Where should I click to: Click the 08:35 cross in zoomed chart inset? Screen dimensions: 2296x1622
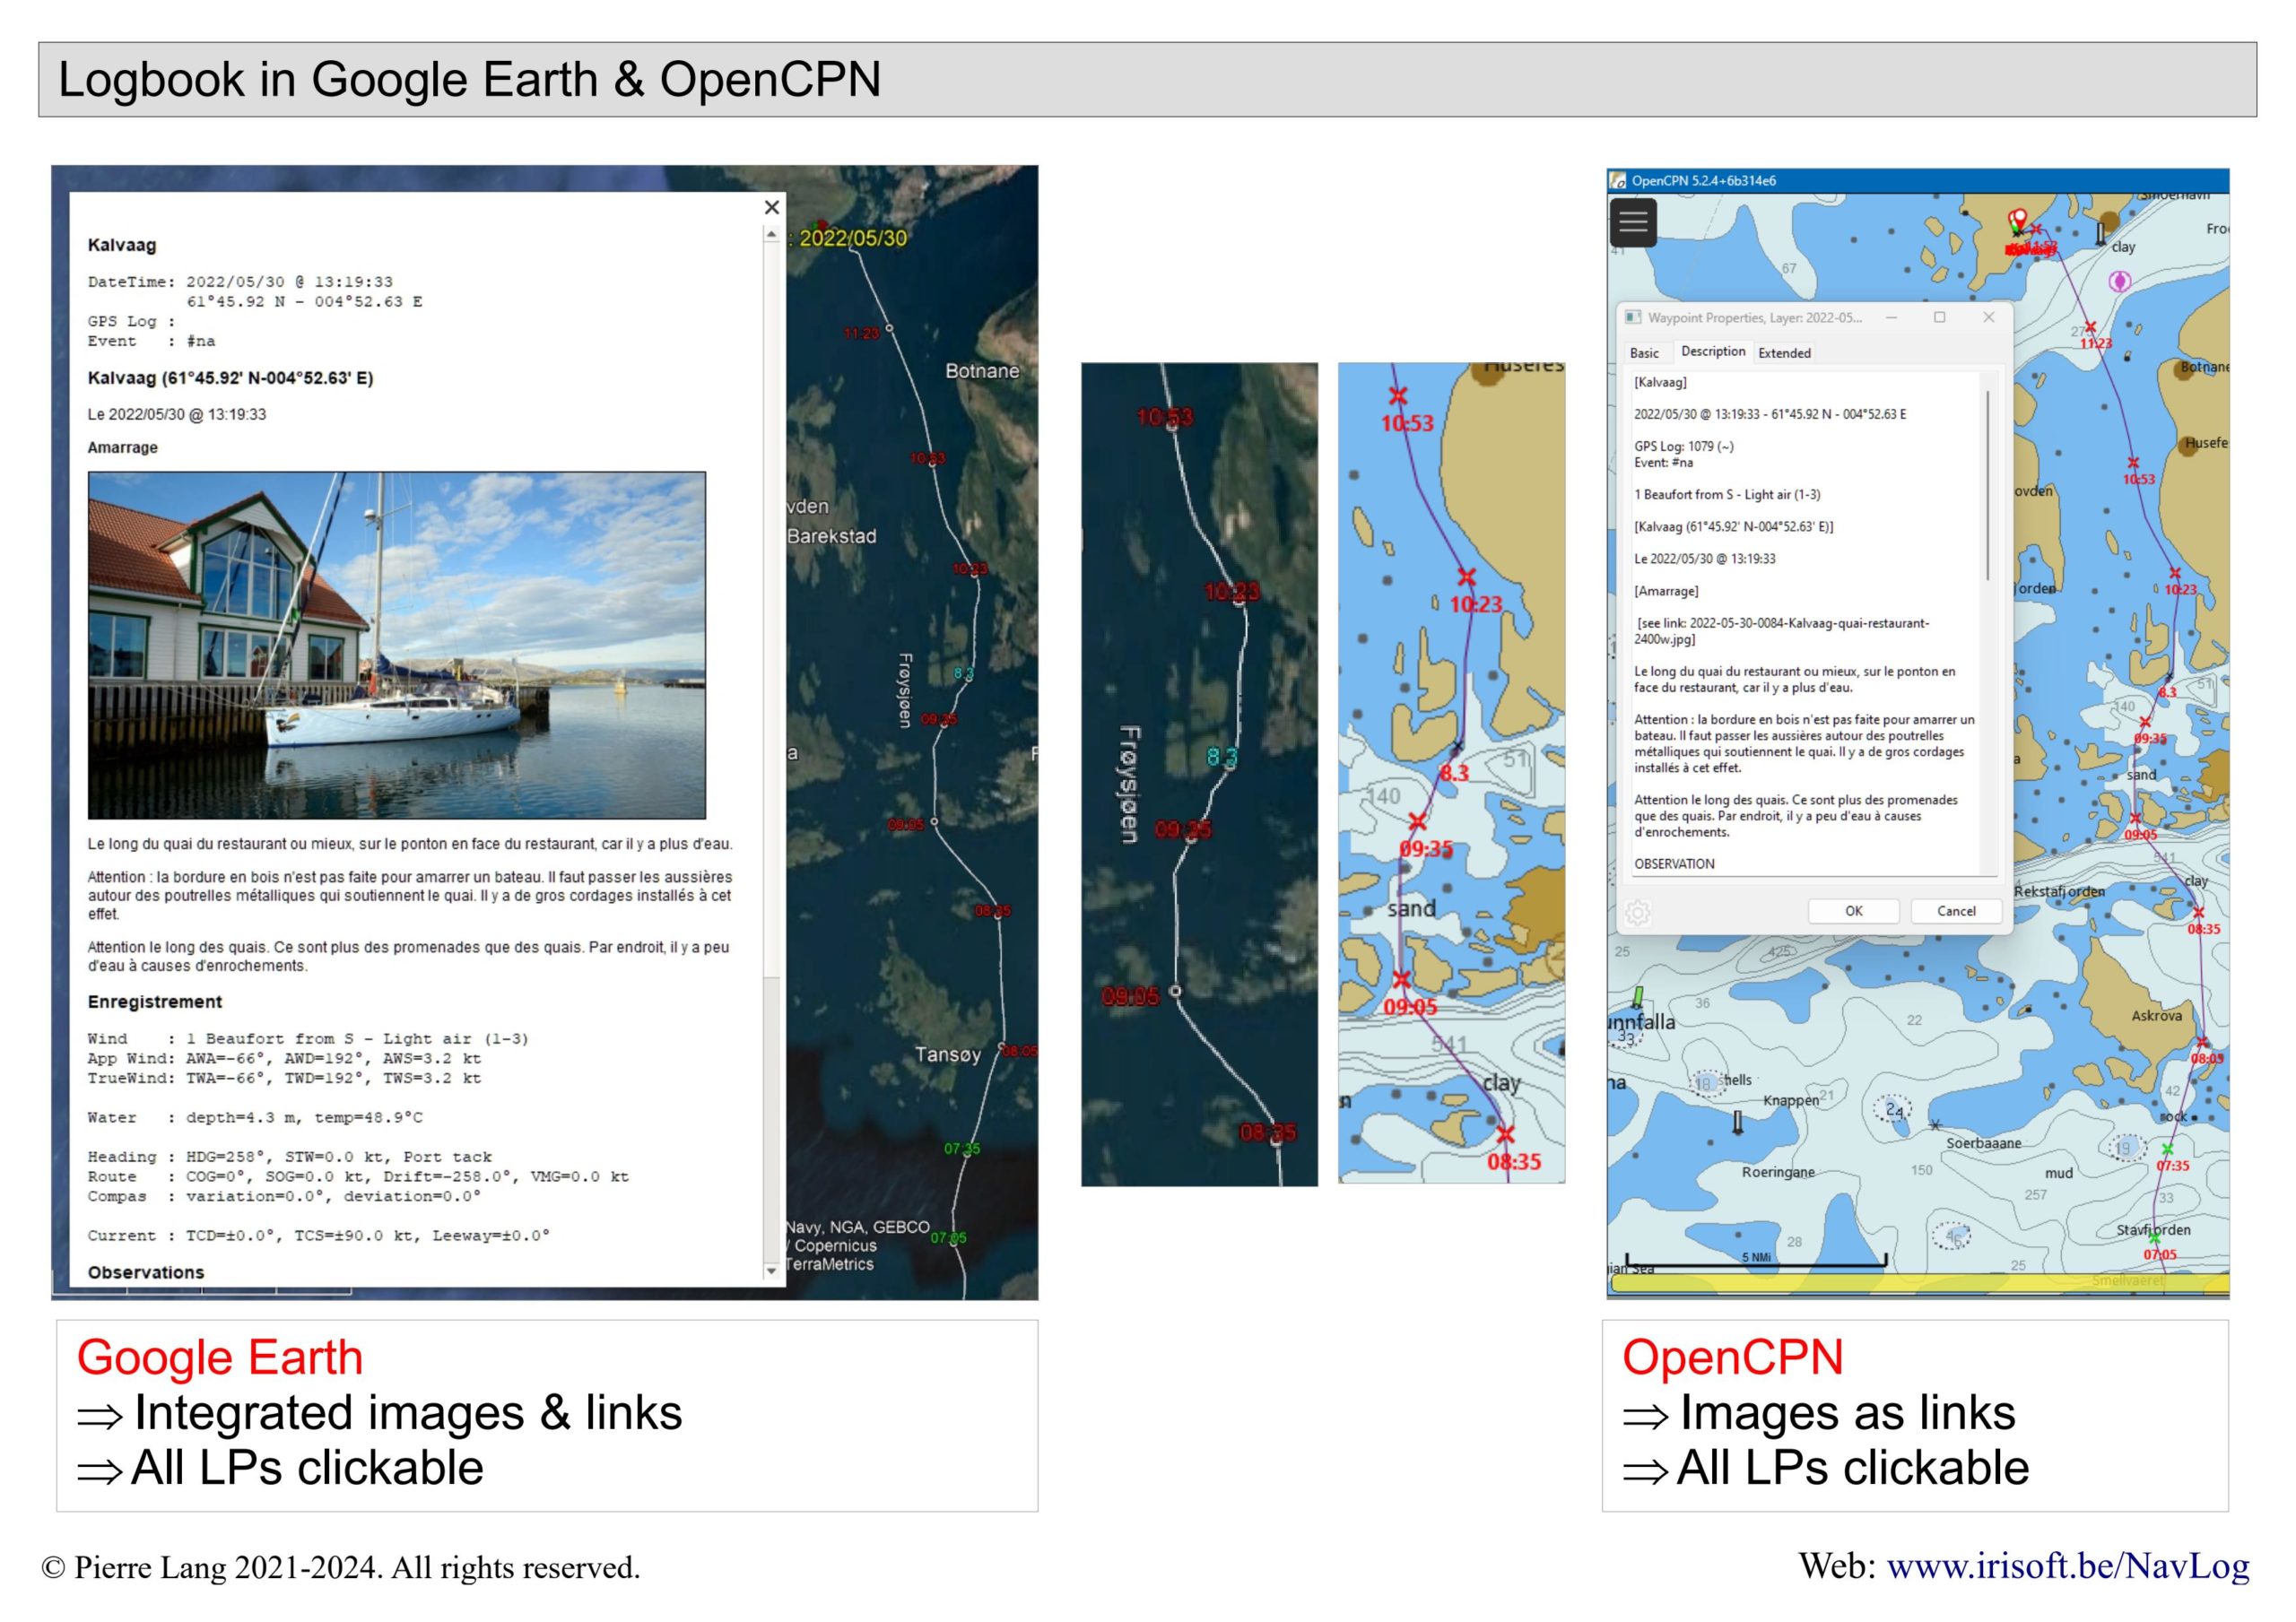(x=1505, y=1134)
